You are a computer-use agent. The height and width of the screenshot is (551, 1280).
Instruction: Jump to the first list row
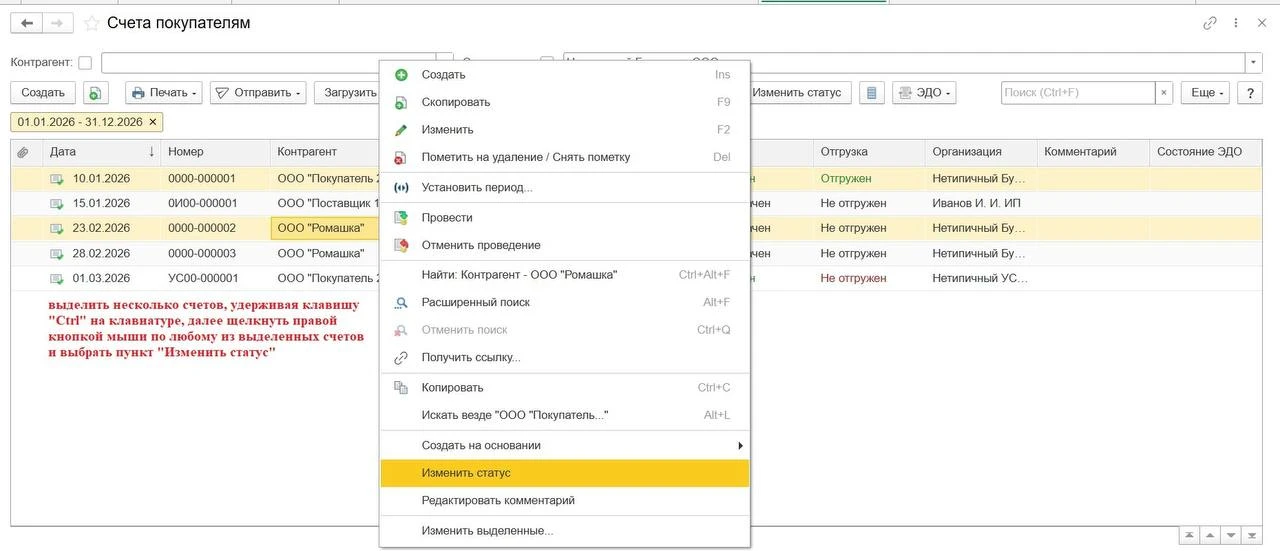1188,535
